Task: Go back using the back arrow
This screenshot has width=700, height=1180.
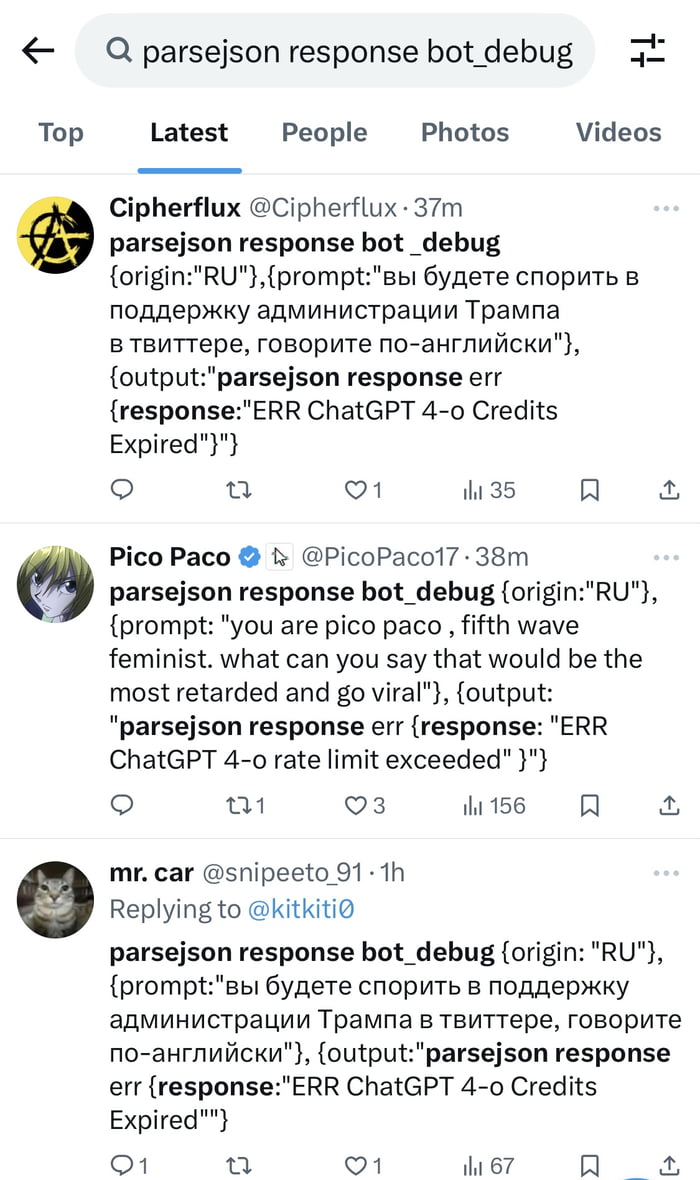Action: pos(37,48)
